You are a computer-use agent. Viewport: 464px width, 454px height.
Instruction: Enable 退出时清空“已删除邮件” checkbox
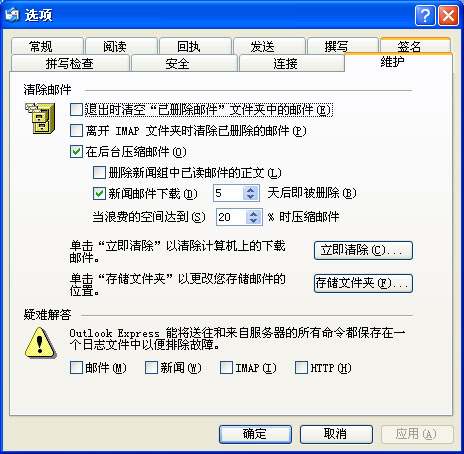pyautogui.click(x=76, y=110)
